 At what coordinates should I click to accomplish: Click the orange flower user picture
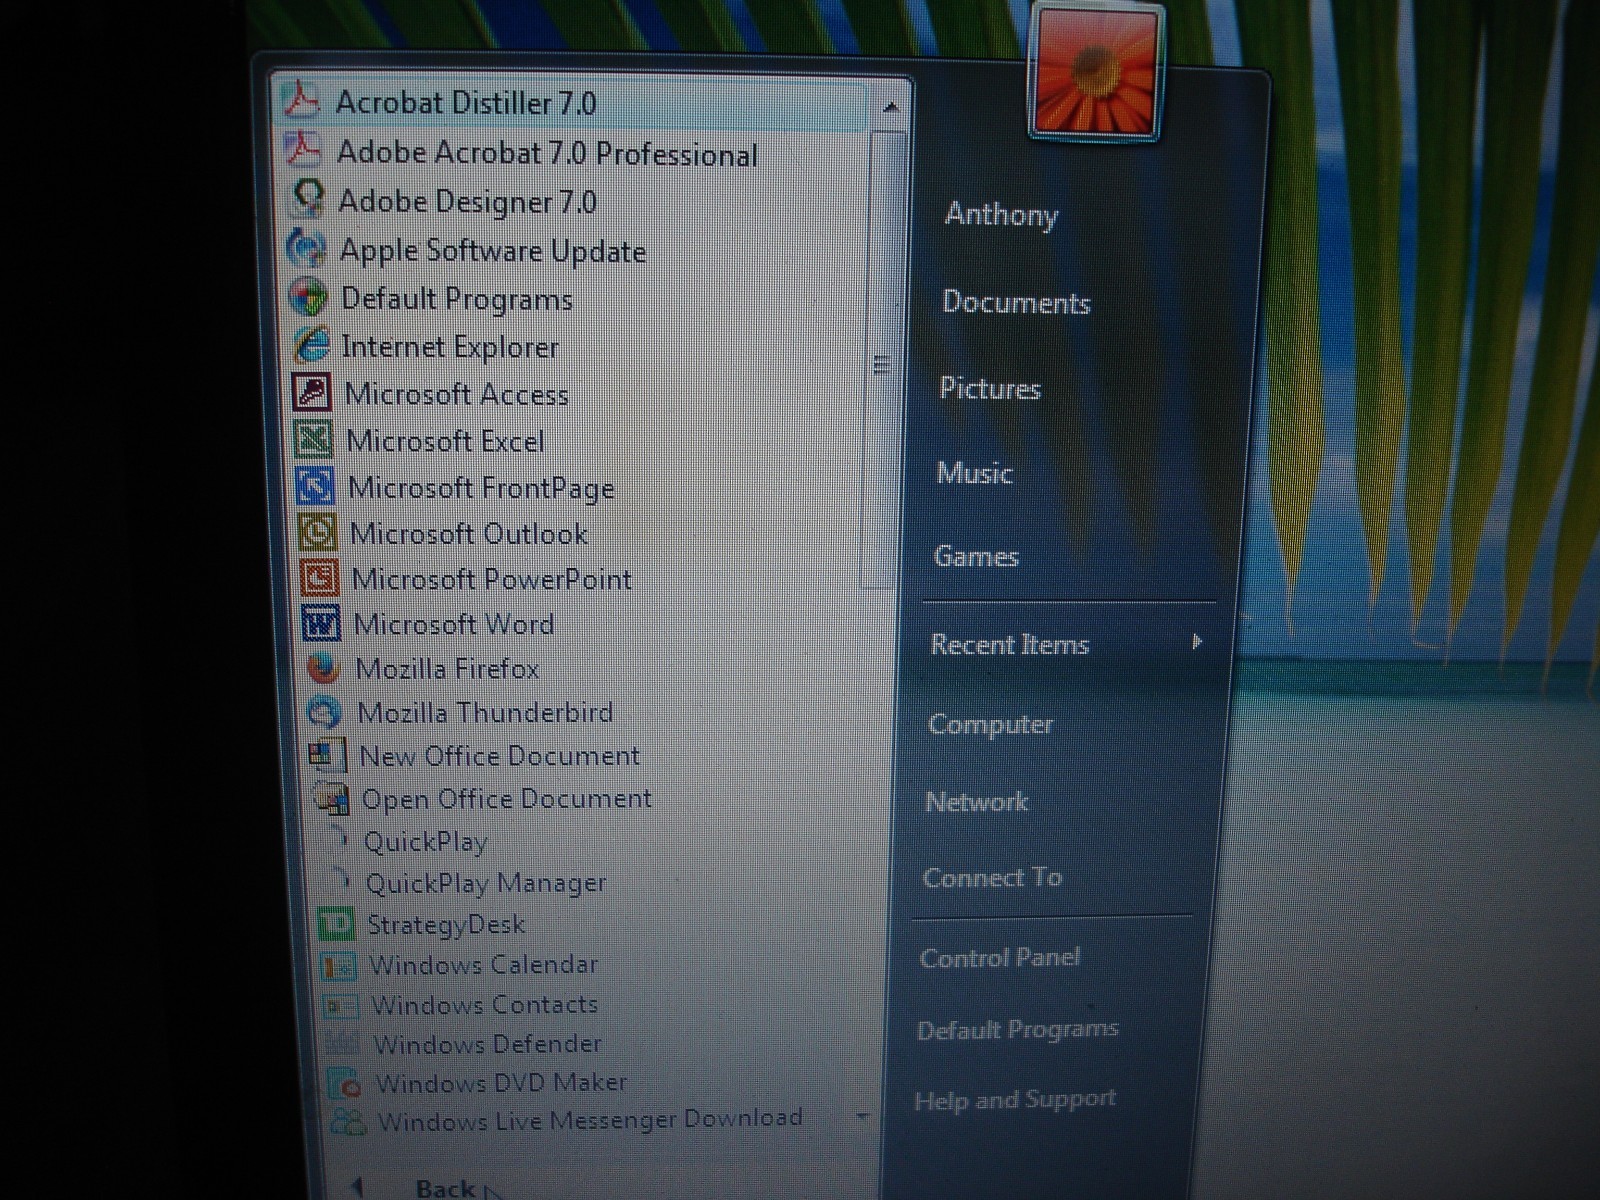(1096, 72)
